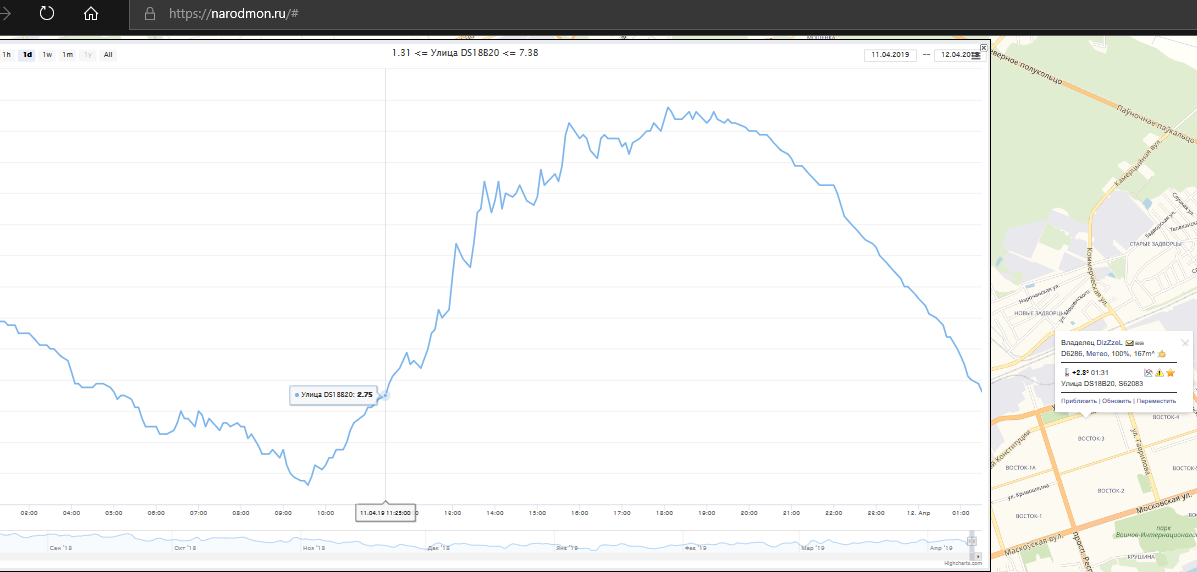Click the yellow warning triangle icon
The width and height of the screenshot is (1197, 572).
click(x=1159, y=373)
